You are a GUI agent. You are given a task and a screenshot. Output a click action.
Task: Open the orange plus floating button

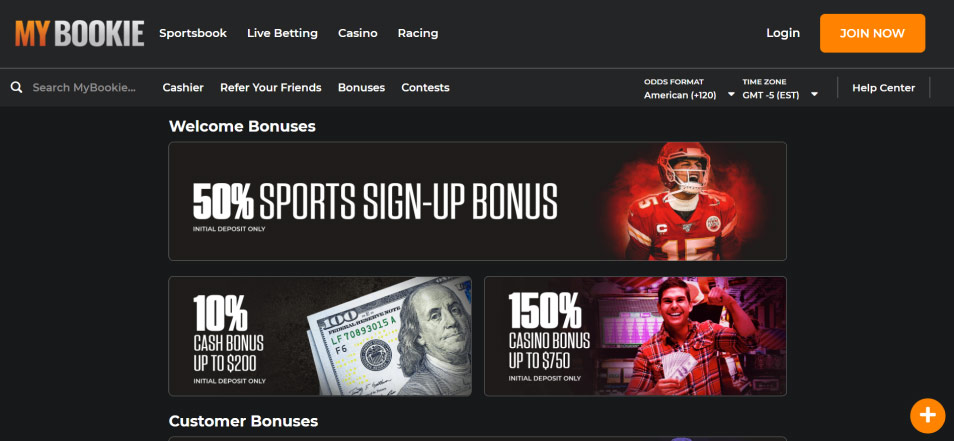(927, 415)
